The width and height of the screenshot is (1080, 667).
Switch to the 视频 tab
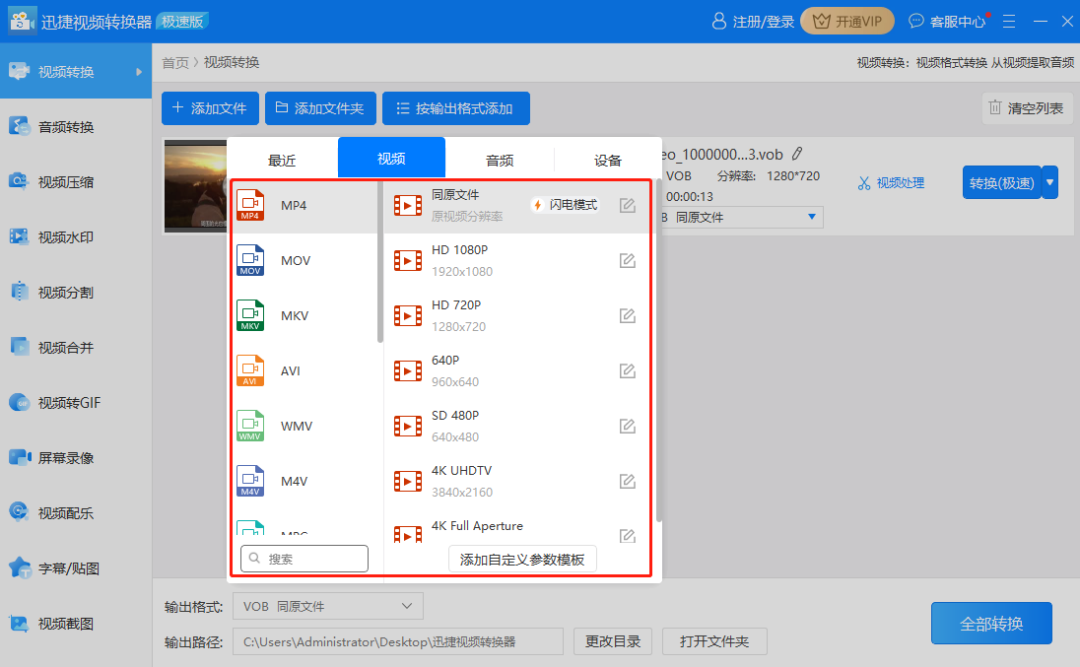391,158
